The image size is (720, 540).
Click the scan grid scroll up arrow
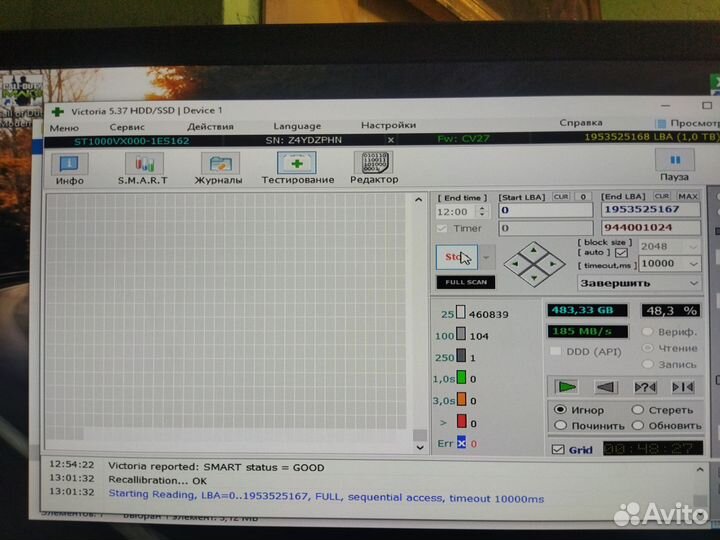(x=418, y=200)
